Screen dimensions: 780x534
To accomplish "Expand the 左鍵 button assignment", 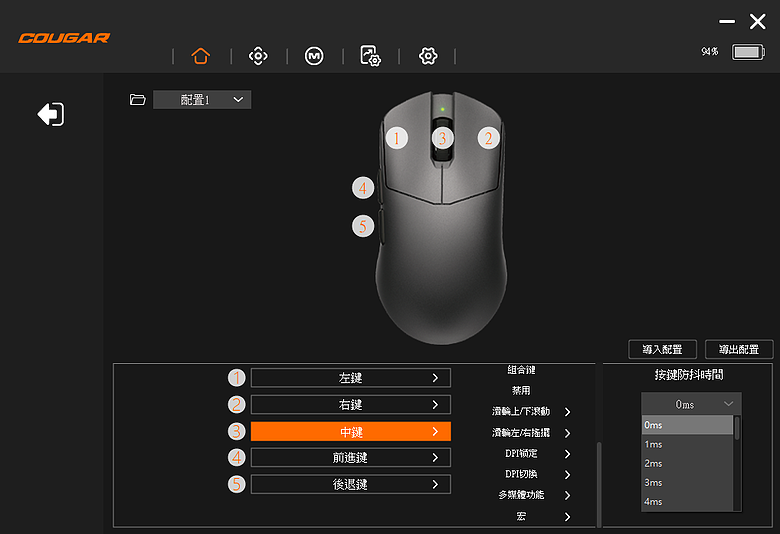I will pos(351,378).
